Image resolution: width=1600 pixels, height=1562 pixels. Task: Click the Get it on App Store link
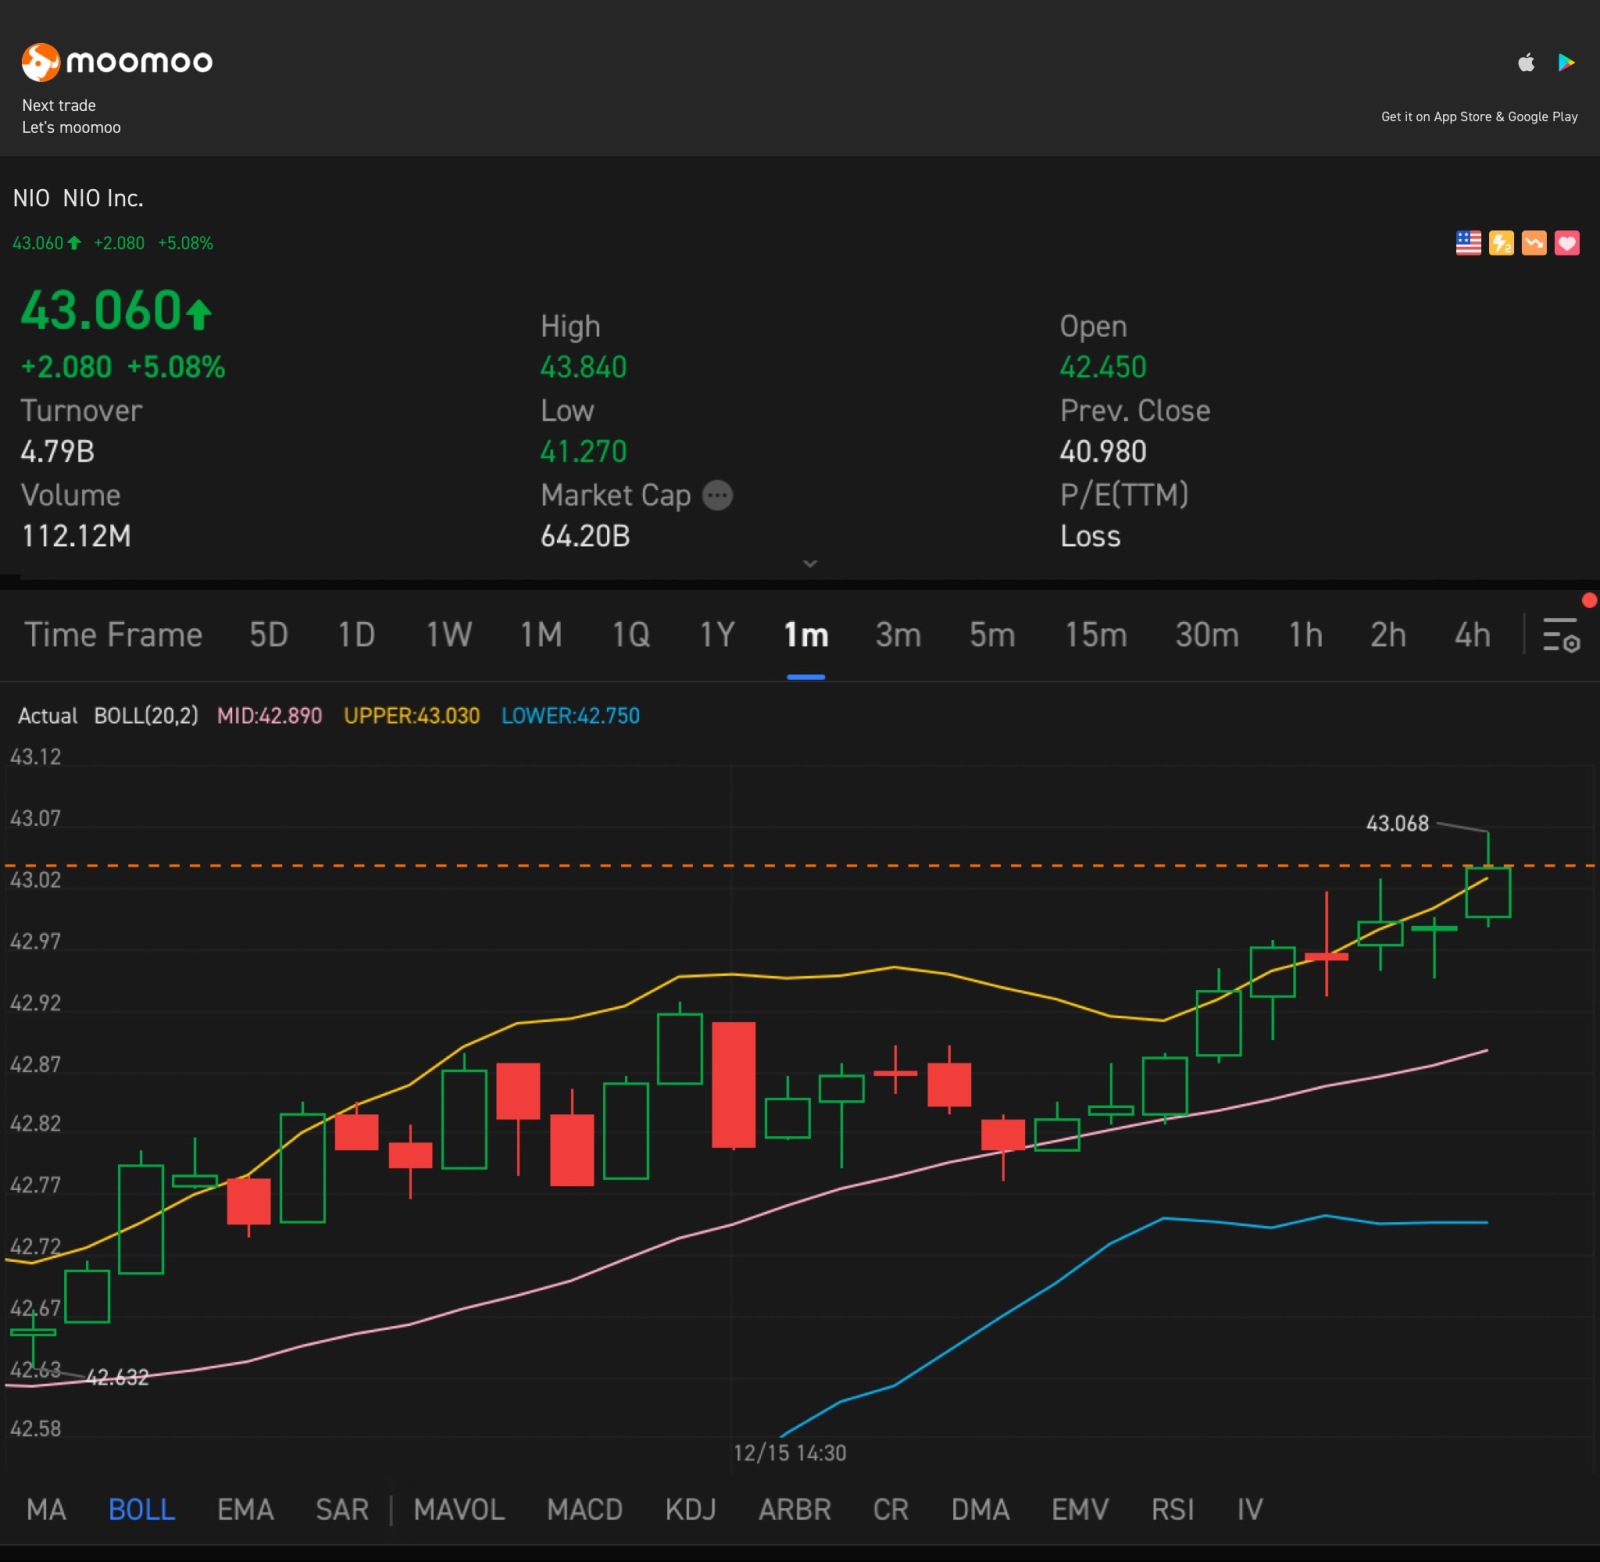[1479, 117]
